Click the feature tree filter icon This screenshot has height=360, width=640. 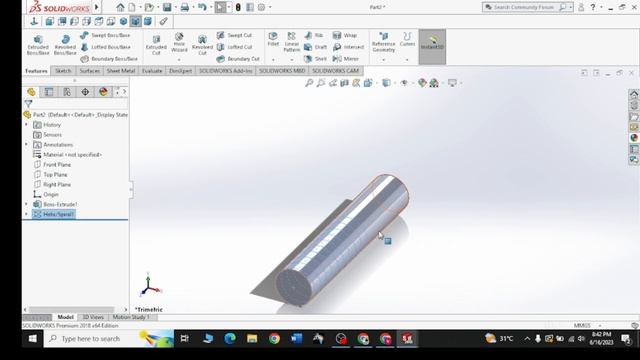[x=28, y=104]
